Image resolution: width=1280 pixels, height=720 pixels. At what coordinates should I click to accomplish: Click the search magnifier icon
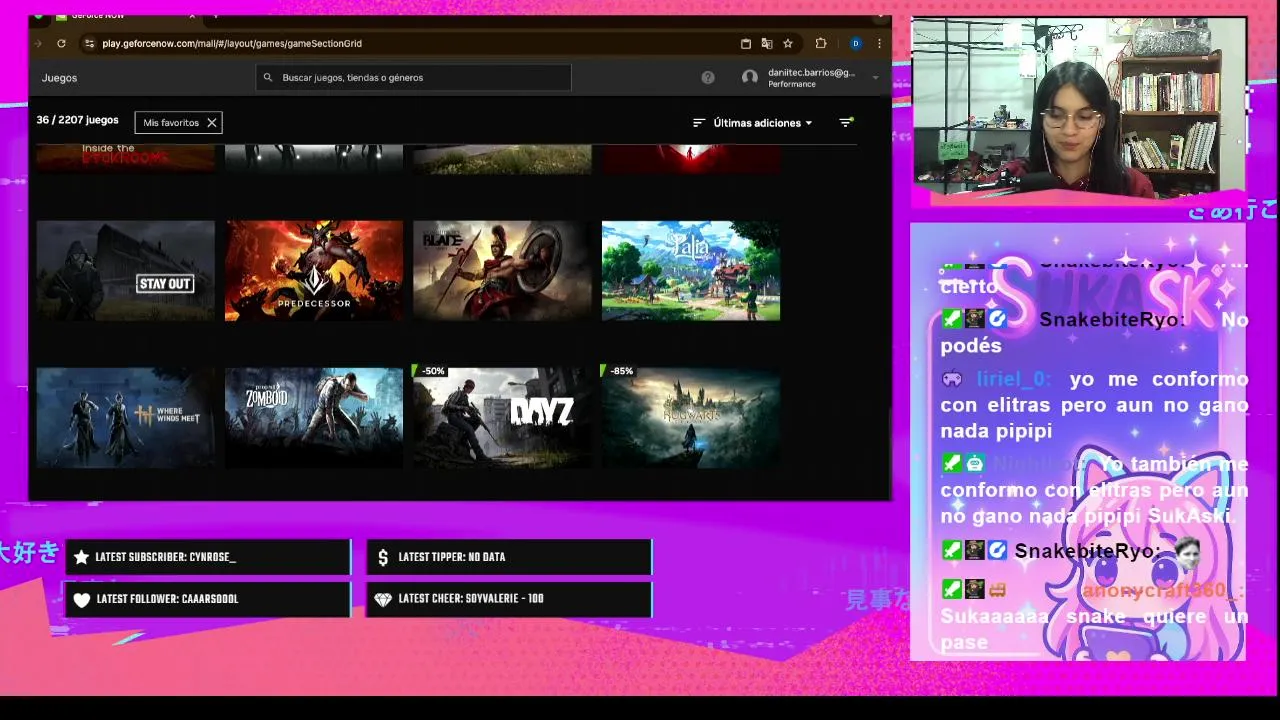268,77
